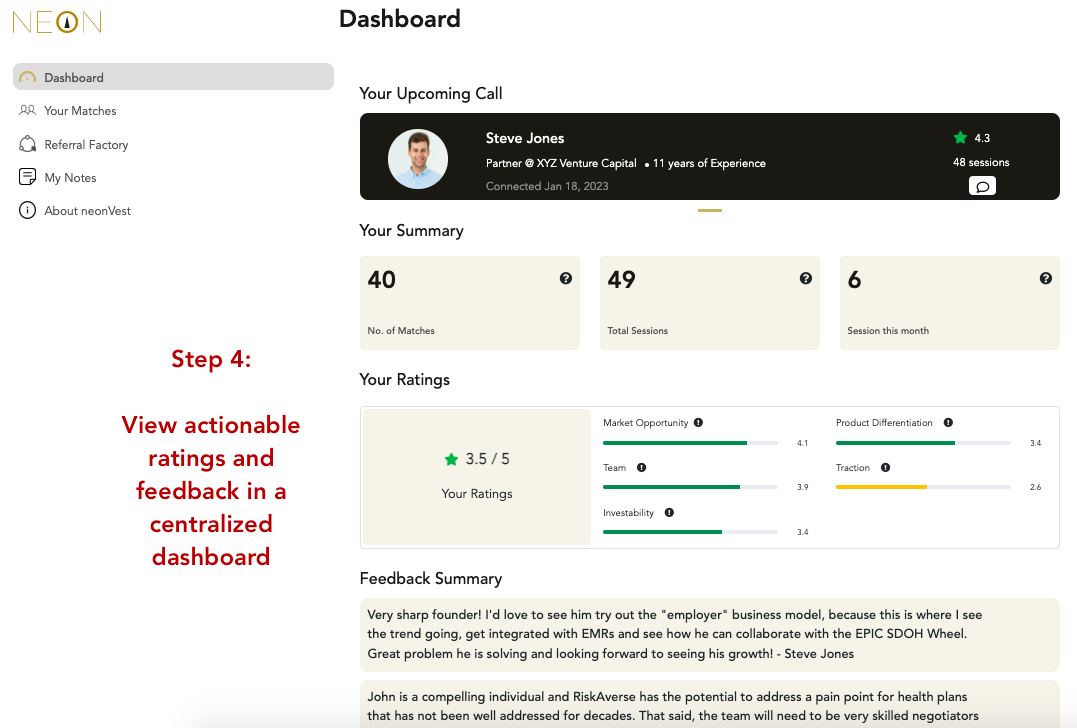Click the 3.4 Product Differentiation score
Screen dimensions: 1077x728
click(1035, 443)
